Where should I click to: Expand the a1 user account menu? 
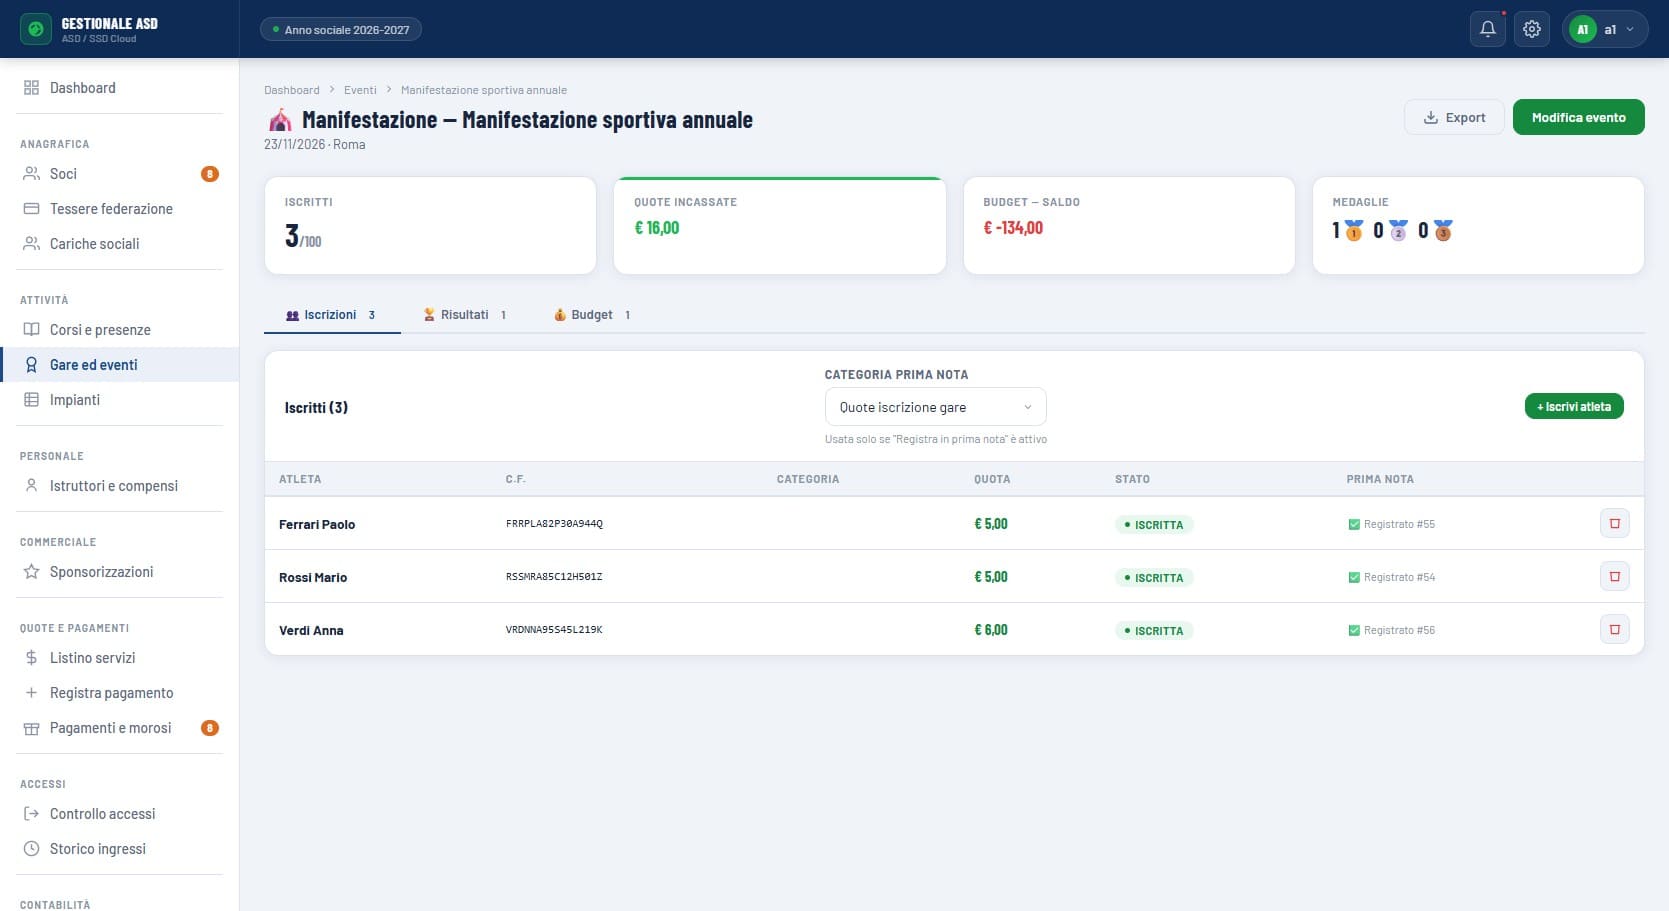tap(1605, 29)
